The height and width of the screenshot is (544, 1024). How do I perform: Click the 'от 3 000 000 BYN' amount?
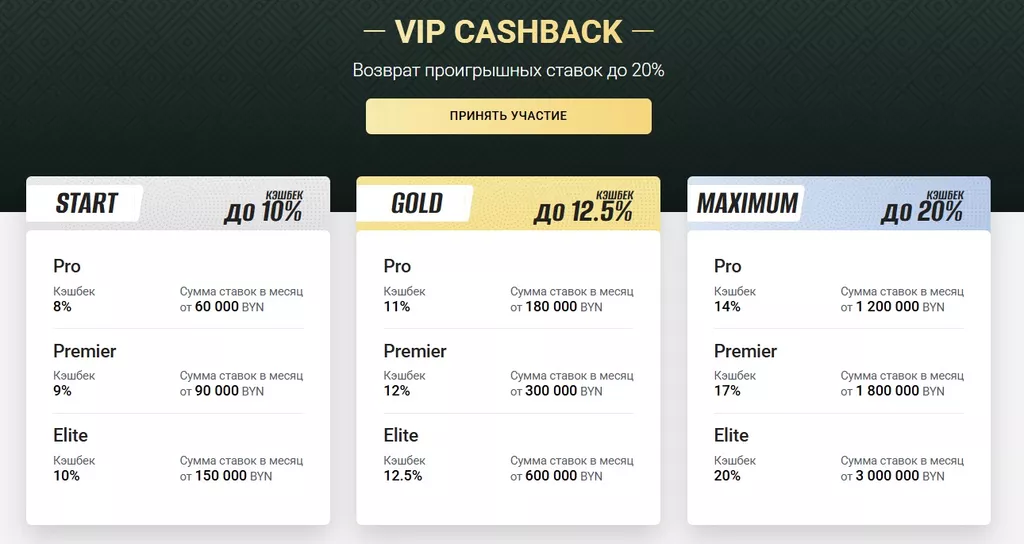pos(892,476)
